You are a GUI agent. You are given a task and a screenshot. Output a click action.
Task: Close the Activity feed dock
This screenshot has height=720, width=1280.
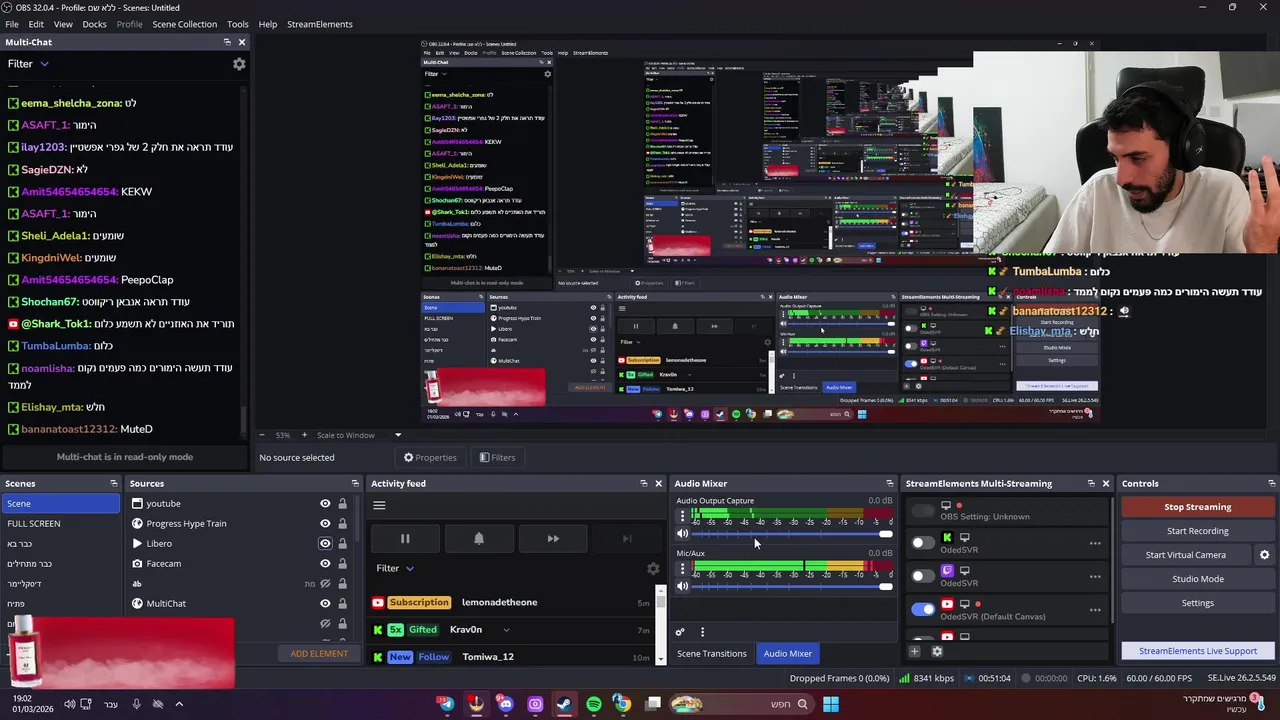pos(658,484)
